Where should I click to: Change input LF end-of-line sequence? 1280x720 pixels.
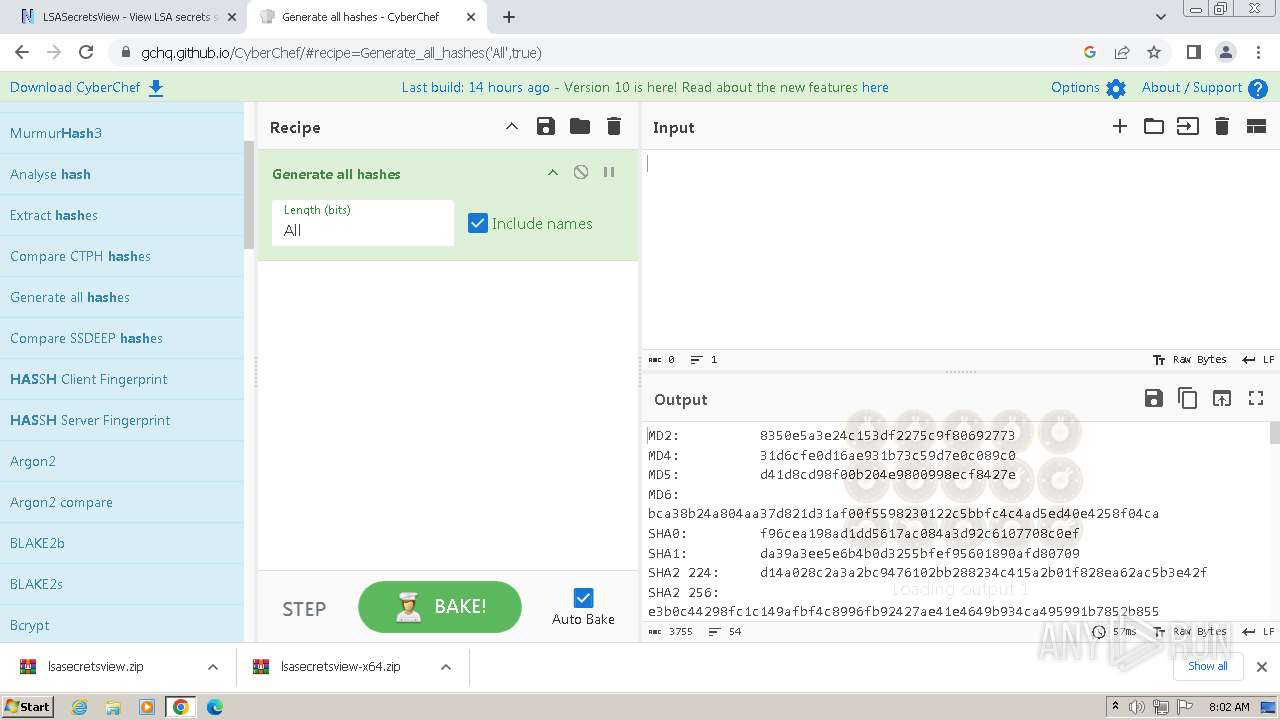coord(1258,359)
